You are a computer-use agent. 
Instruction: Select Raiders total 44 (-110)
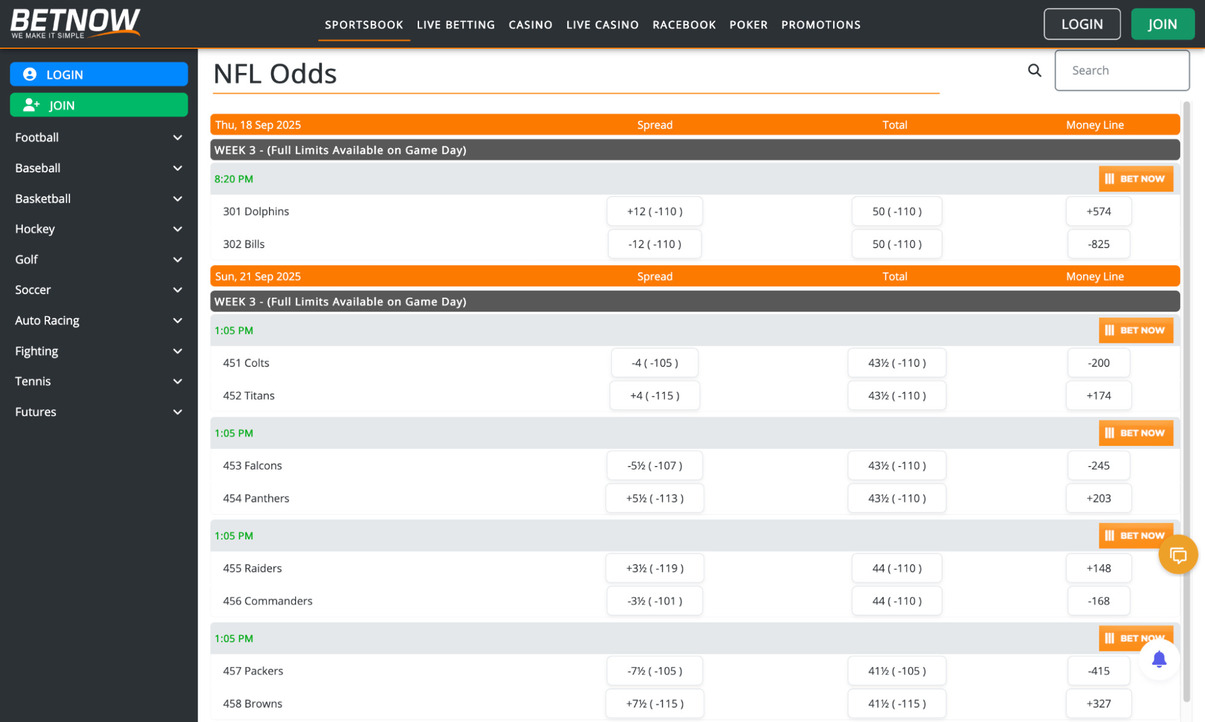pyautogui.click(x=897, y=569)
